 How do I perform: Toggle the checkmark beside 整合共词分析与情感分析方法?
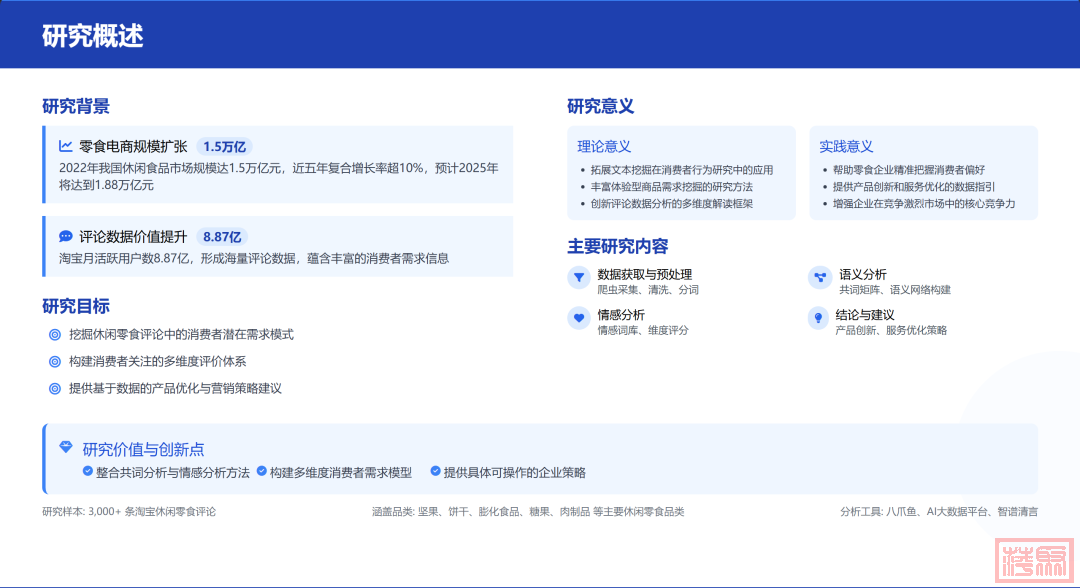(x=88, y=471)
